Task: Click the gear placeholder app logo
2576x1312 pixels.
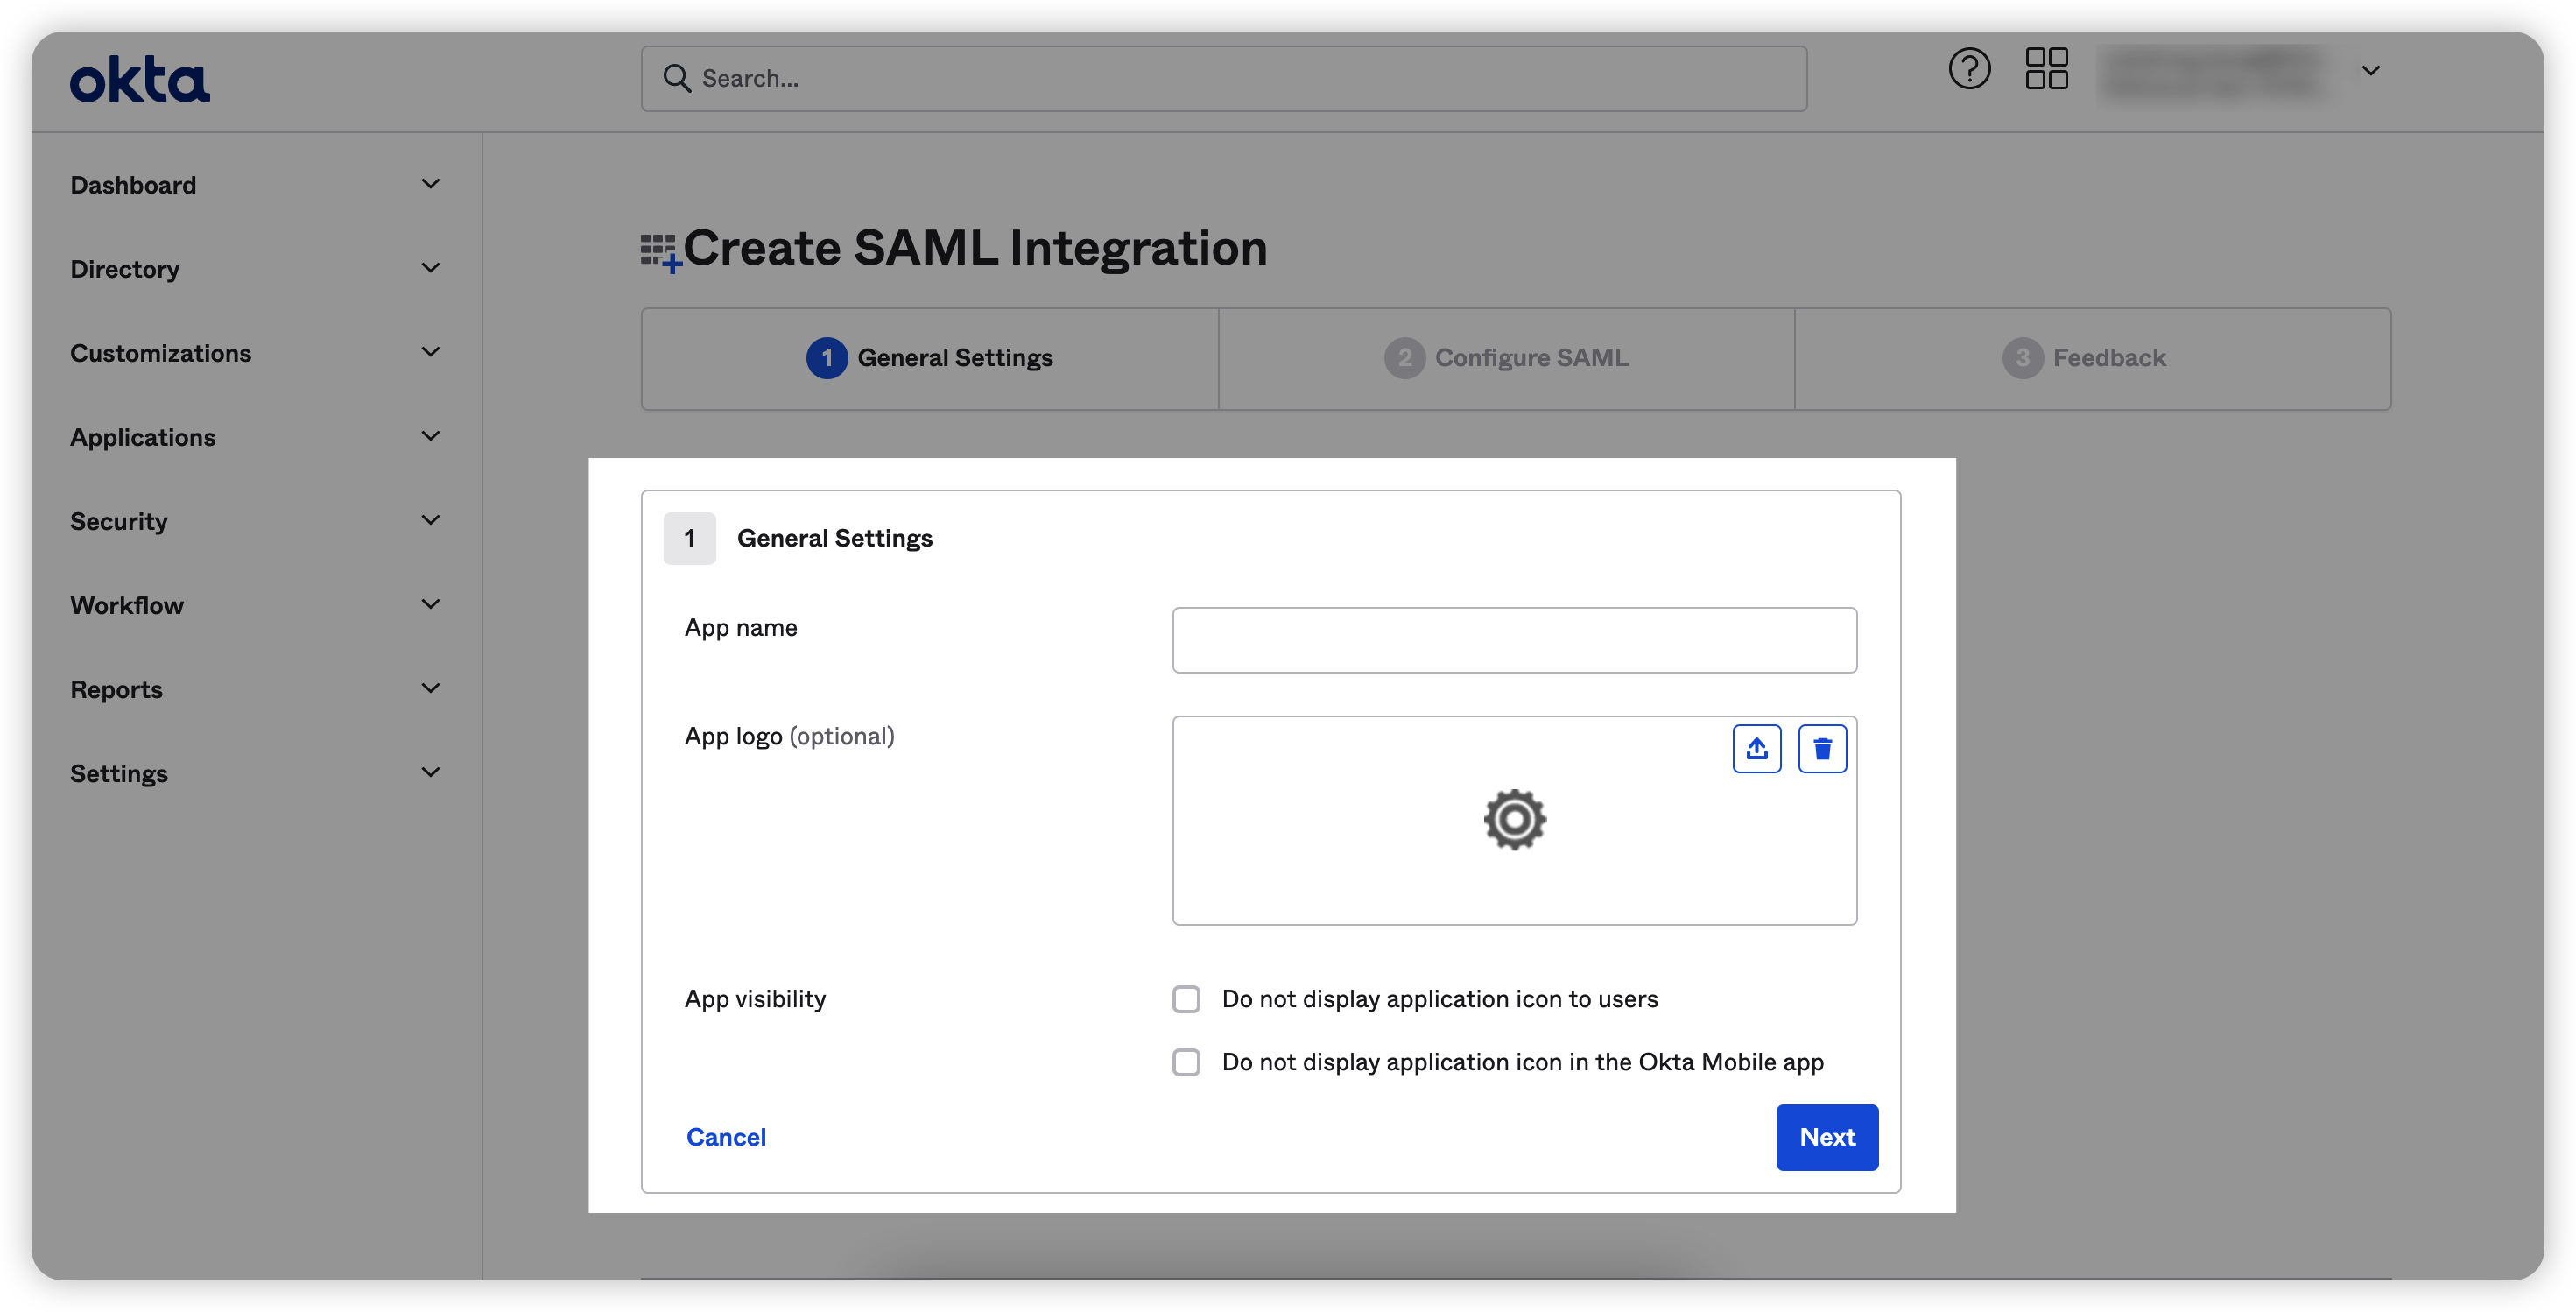Action: click(x=1514, y=820)
